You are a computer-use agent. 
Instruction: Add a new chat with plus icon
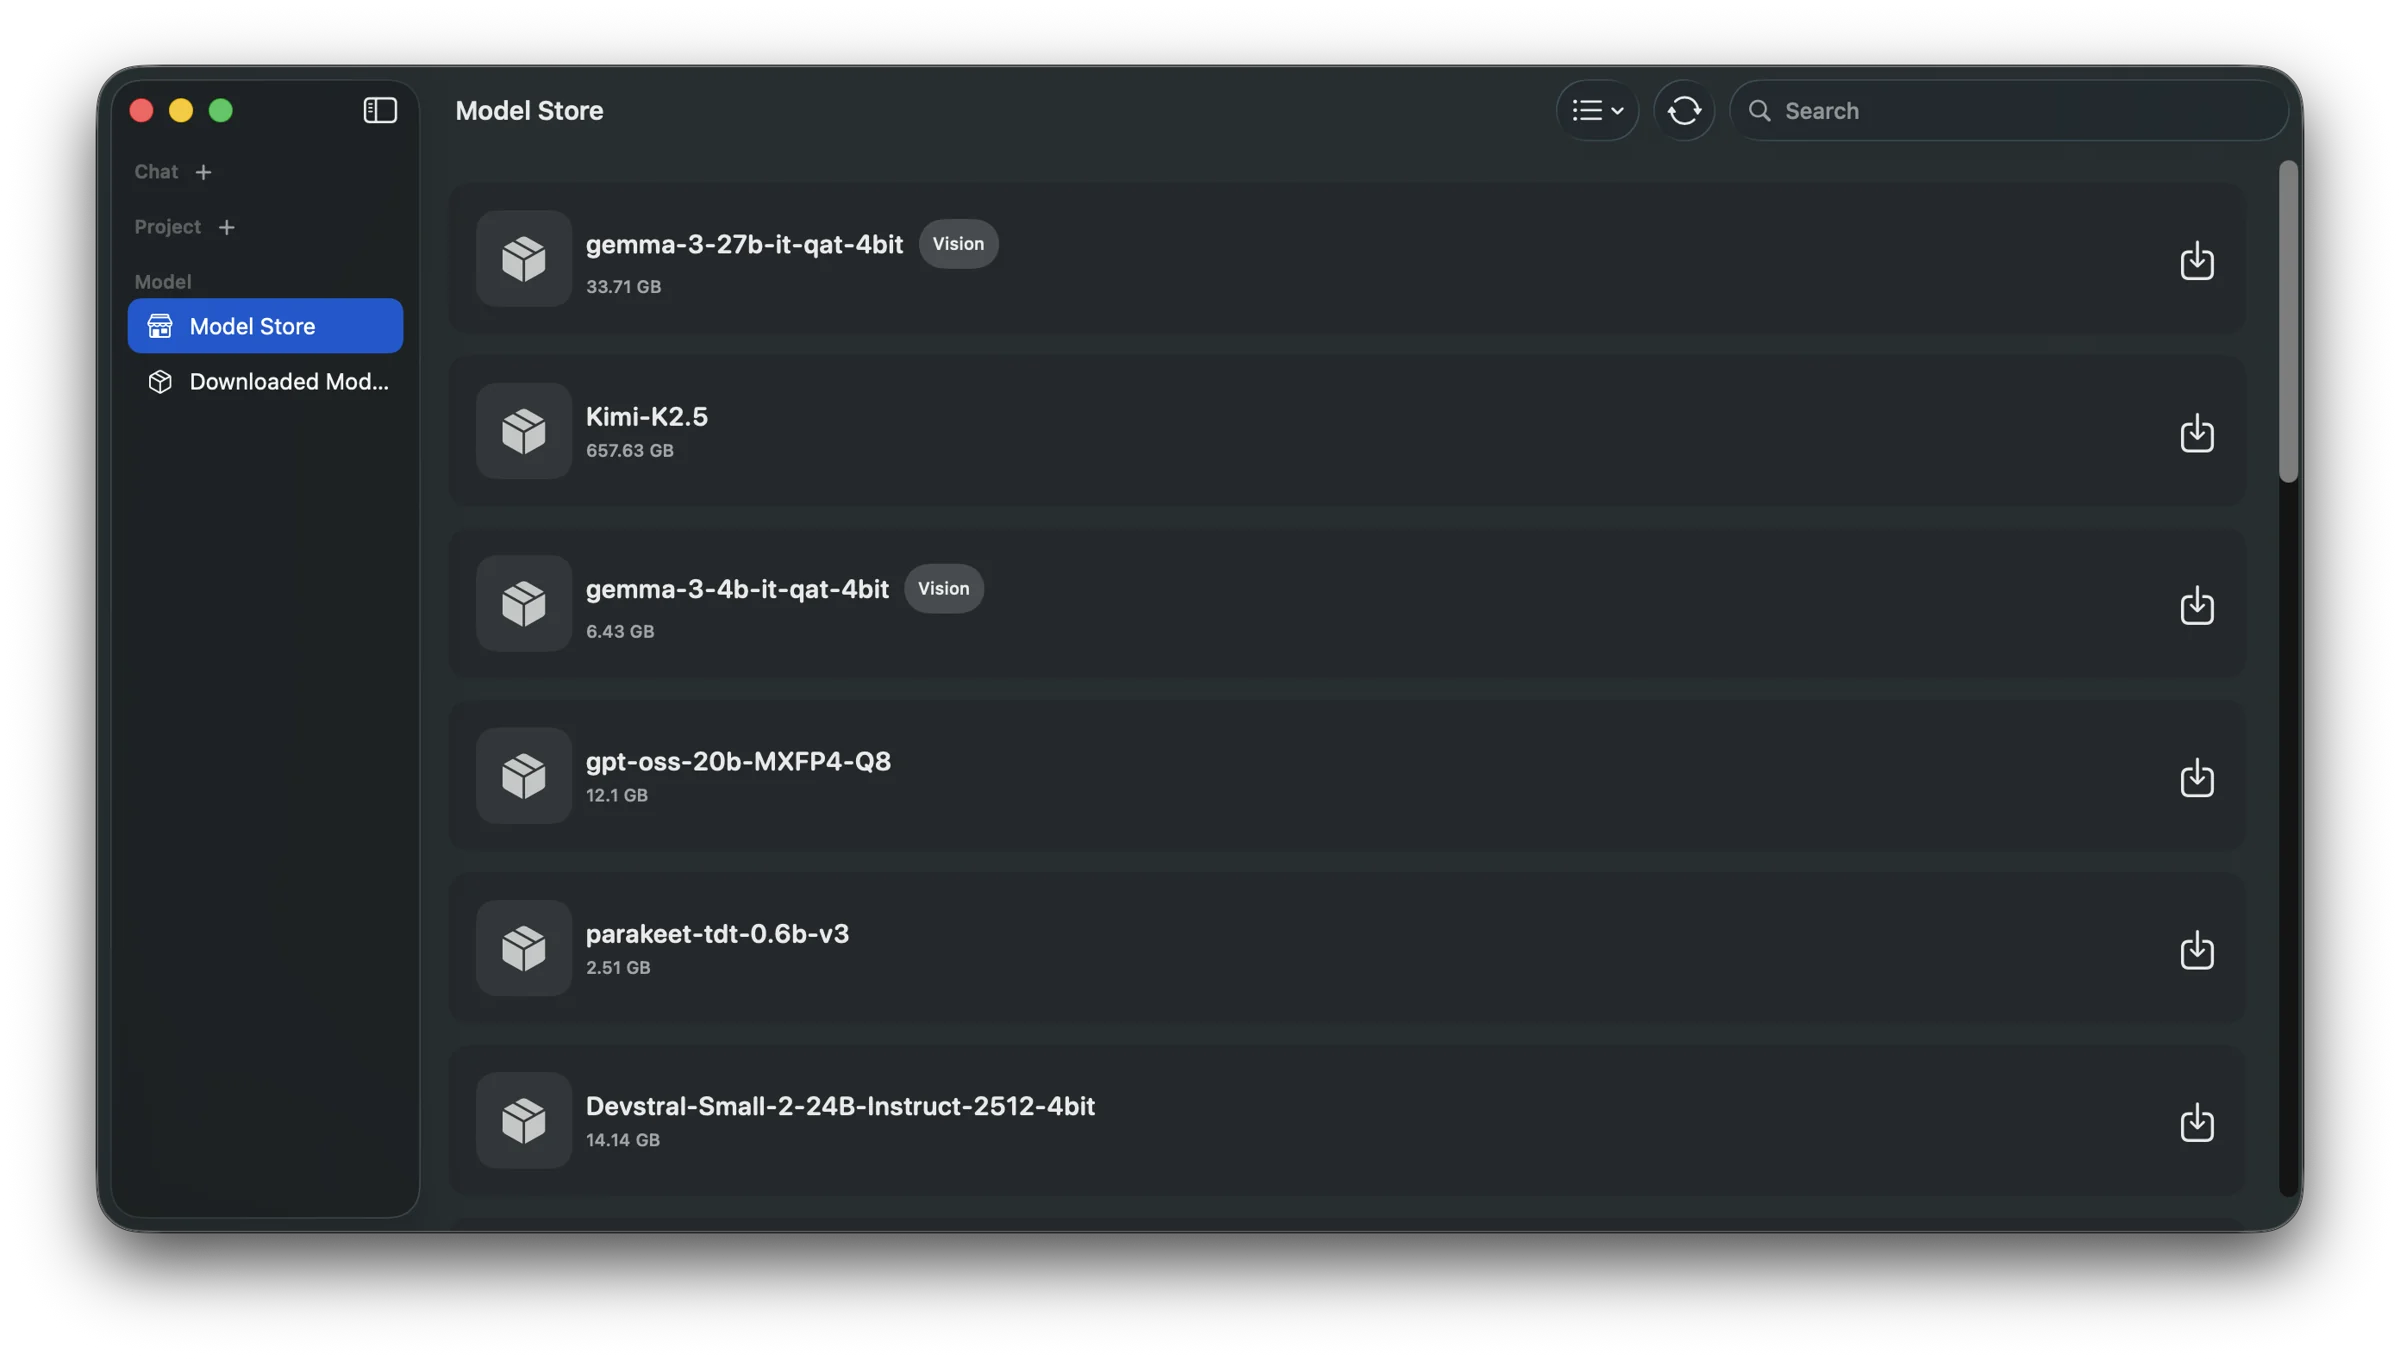203,172
